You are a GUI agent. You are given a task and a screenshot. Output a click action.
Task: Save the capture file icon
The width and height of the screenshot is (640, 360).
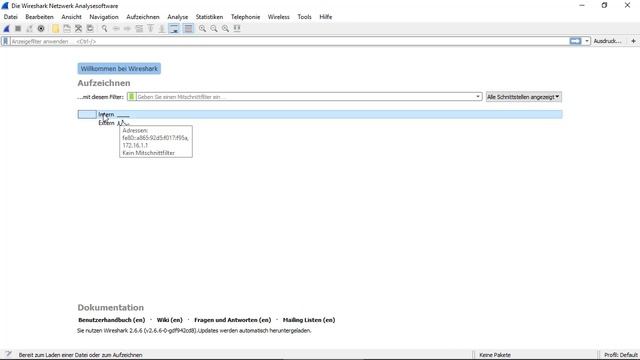[67, 29]
